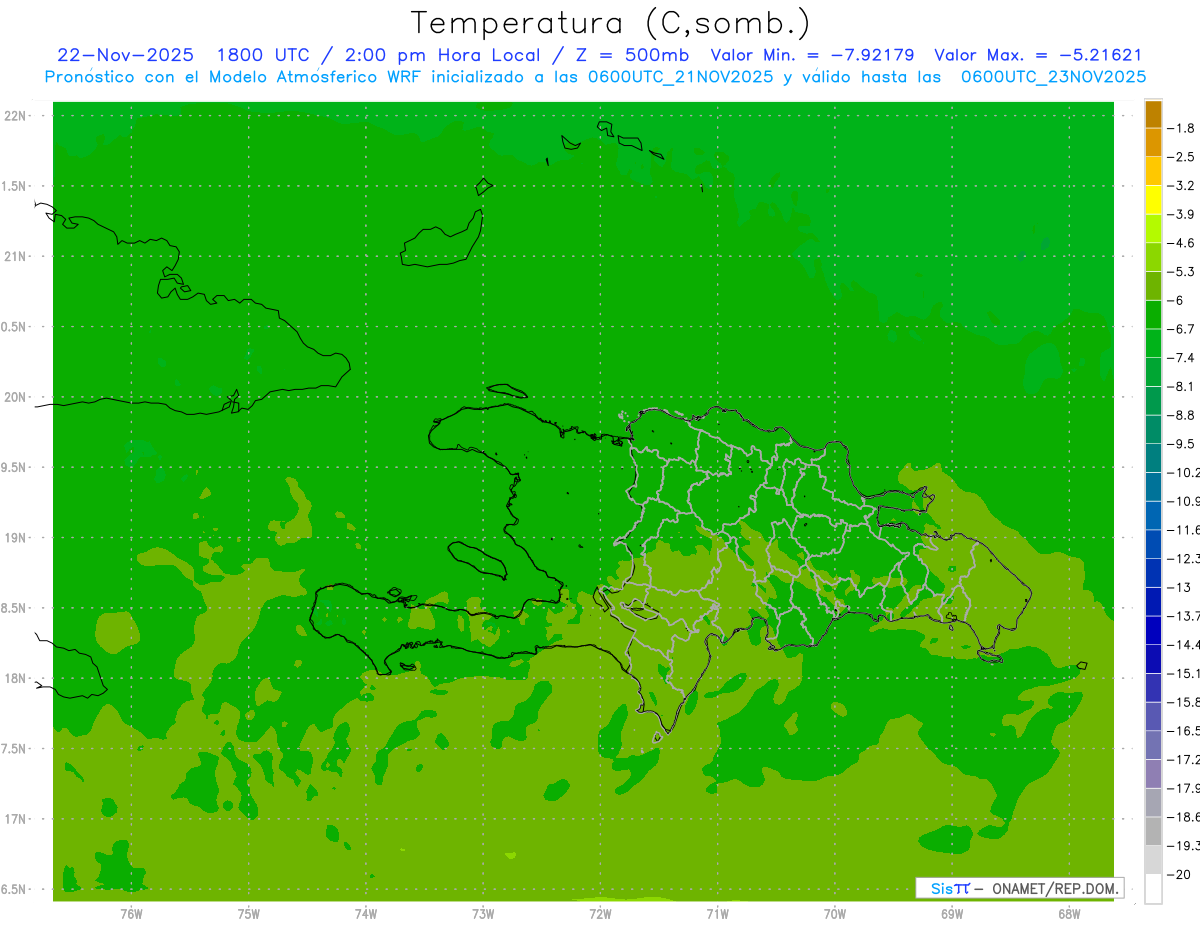Select the light gray swatch between -19.3 and -20
Image resolution: width=1200 pixels, height=927 pixels.
click(x=1153, y=859)
